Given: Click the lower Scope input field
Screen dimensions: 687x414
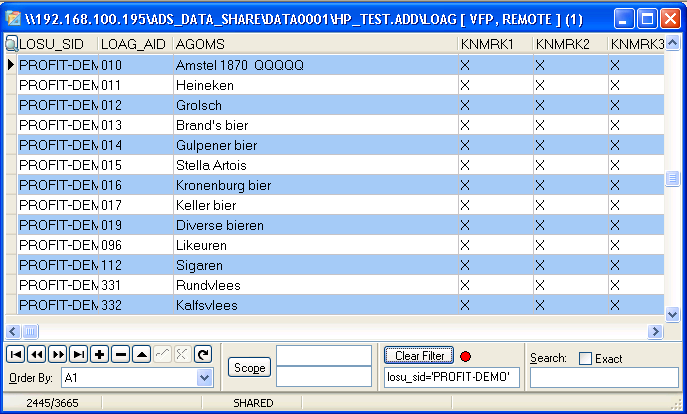Looking at the screenshot, I should (x=324, y=376).
